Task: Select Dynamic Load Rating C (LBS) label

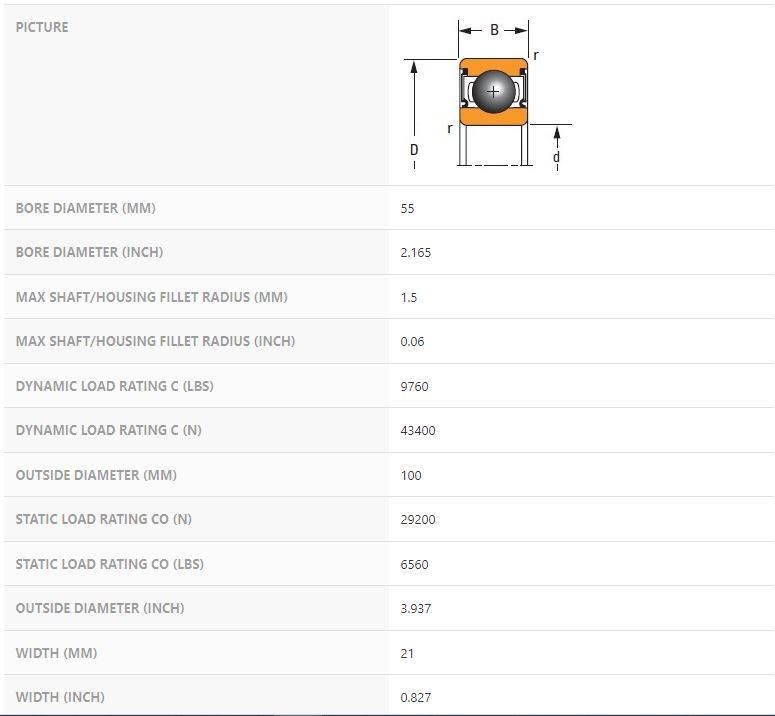Action: pyautogui.click(x=115, y=386)
